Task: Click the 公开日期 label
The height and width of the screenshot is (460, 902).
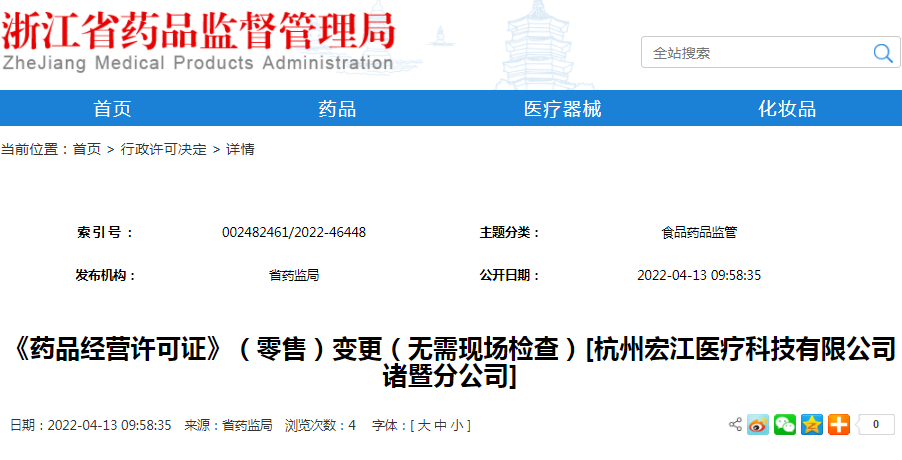Action: (x=510, y=275)
